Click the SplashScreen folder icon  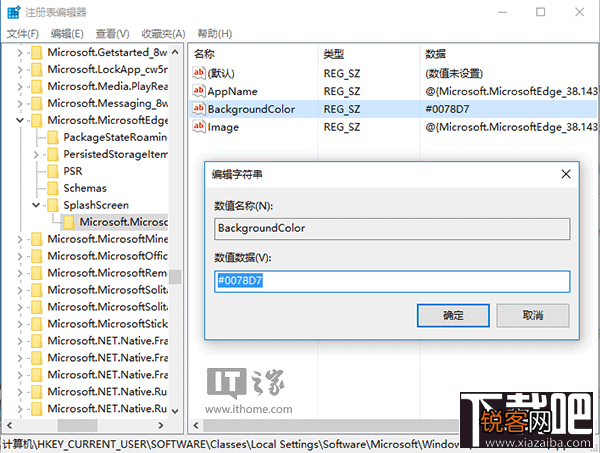tap(53, 205)
